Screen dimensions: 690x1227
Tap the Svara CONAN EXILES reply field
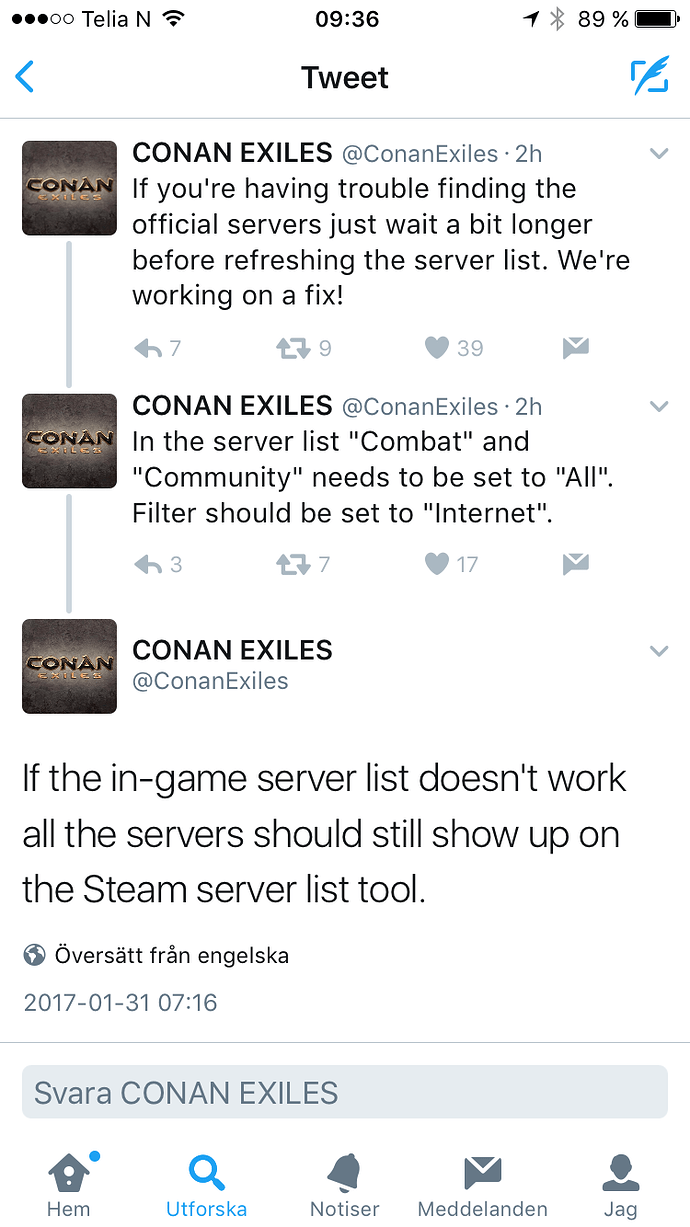(x=345, y=1092)
